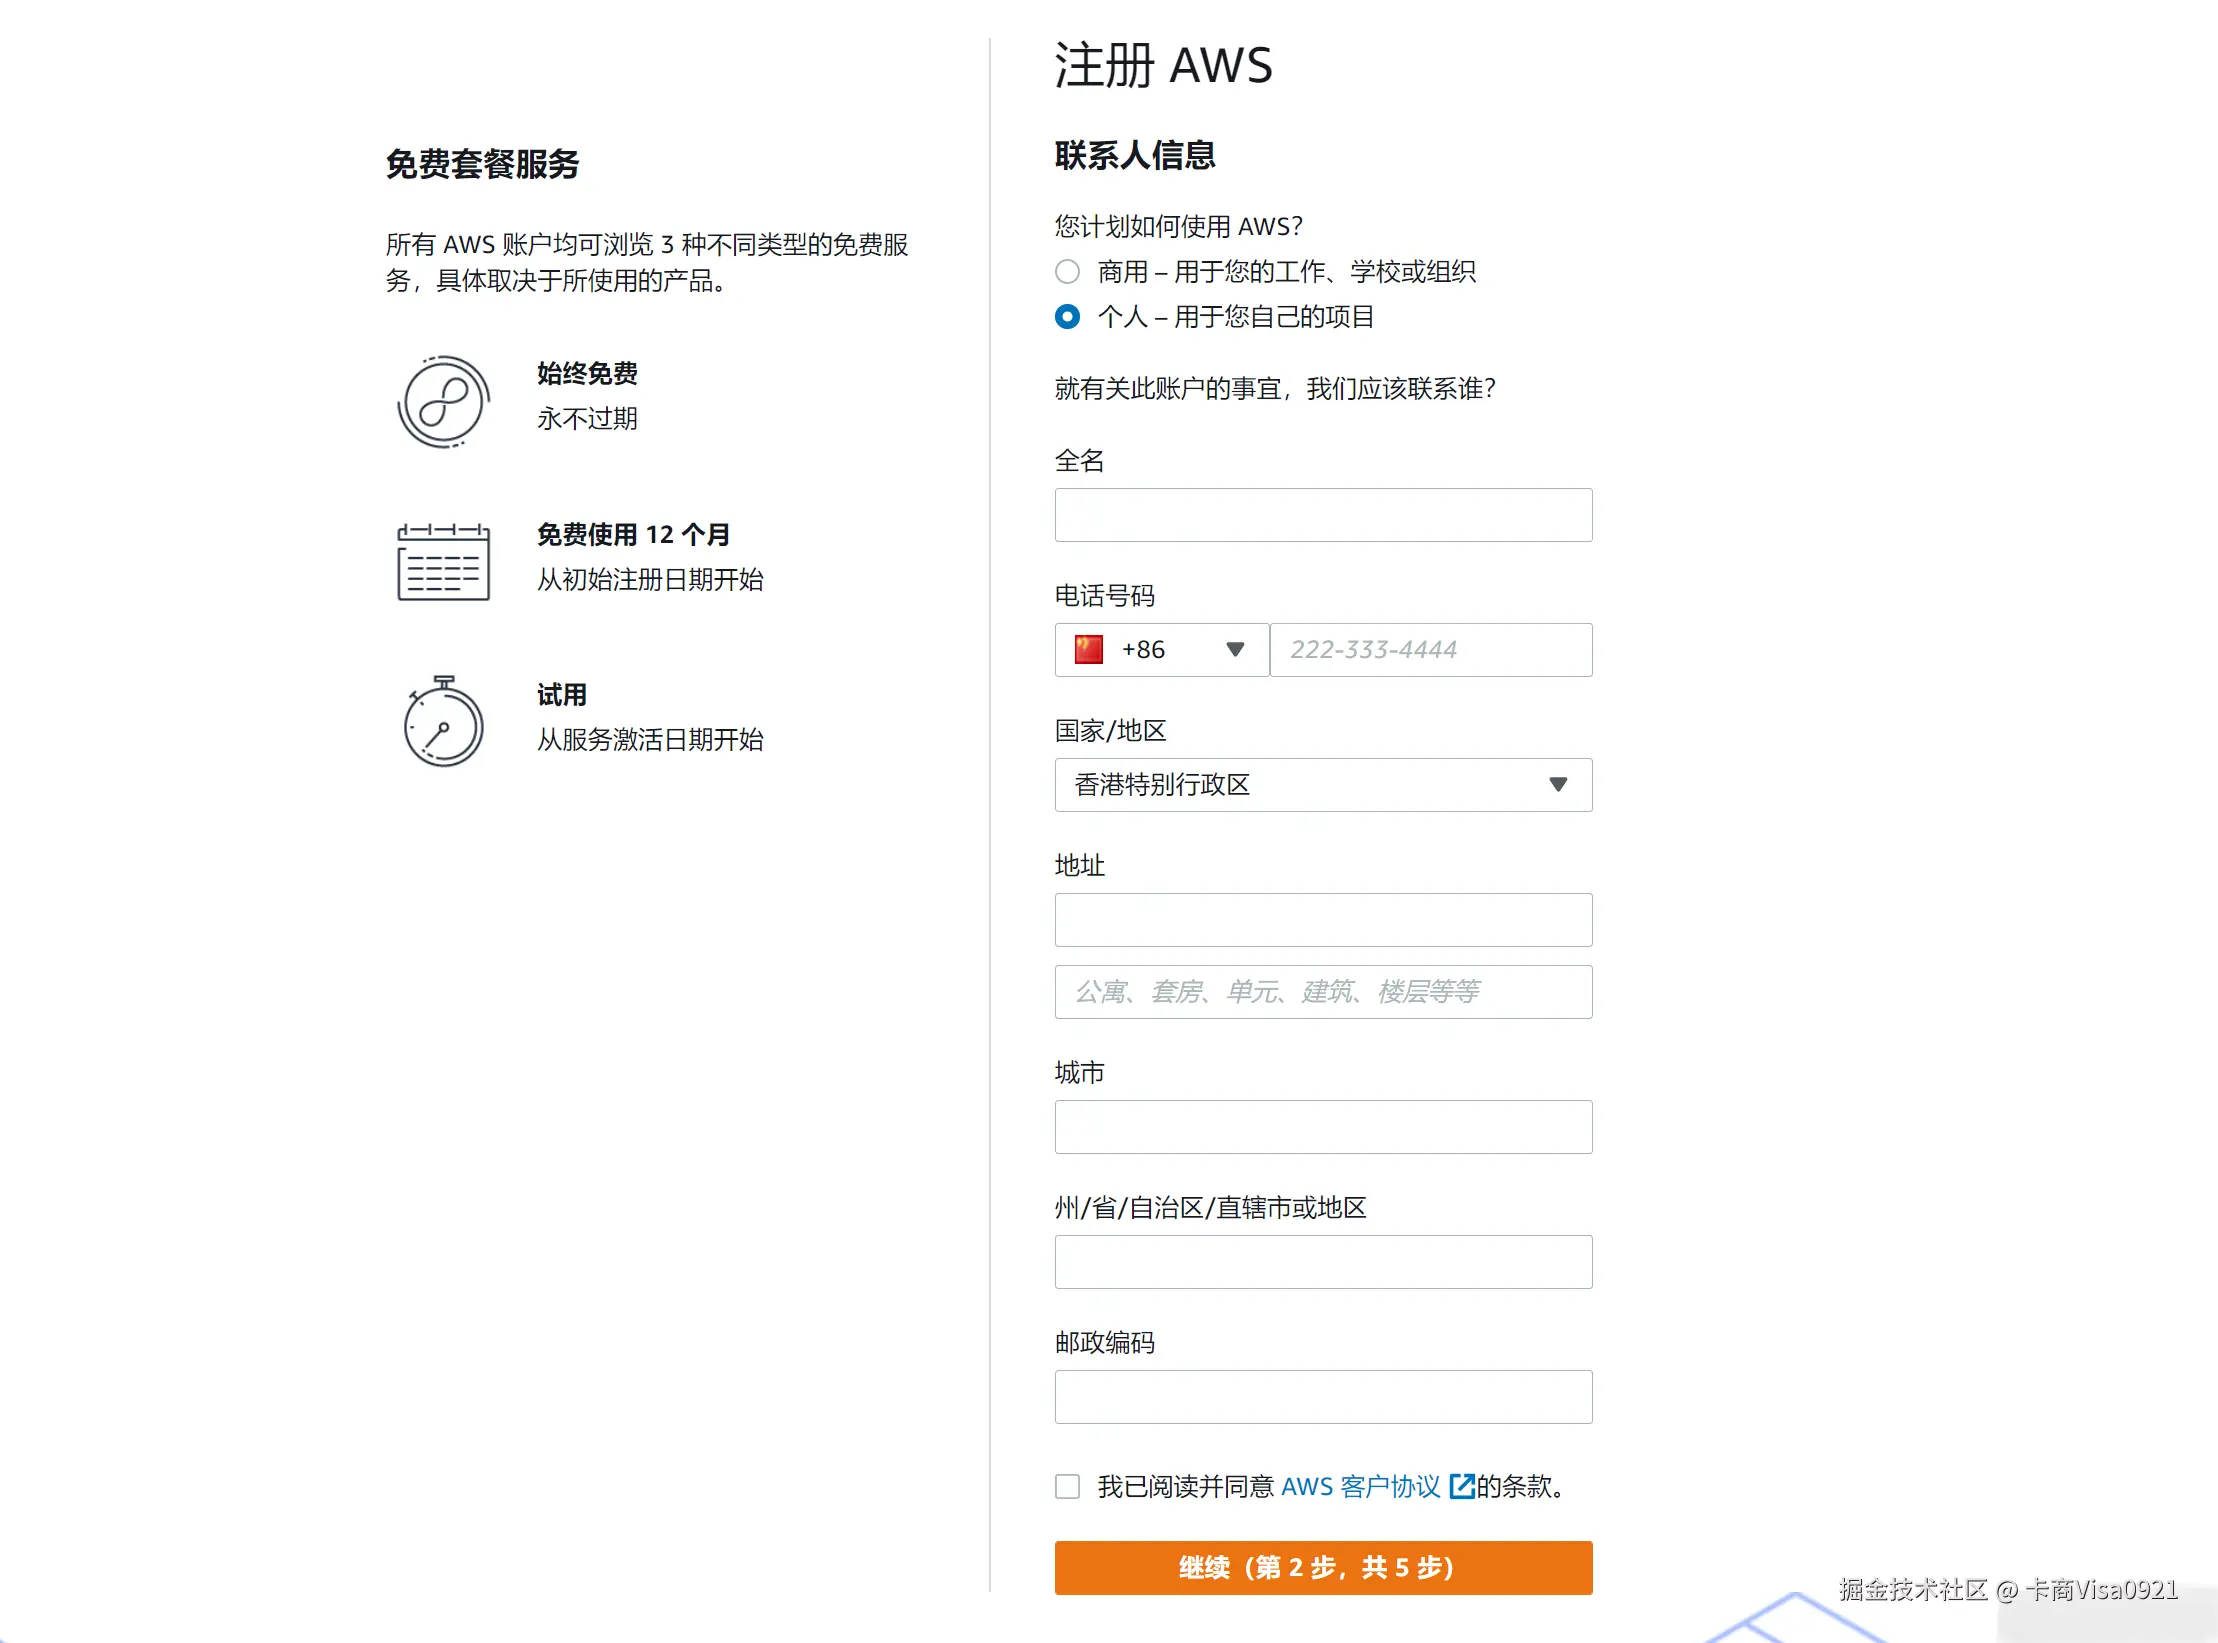The width and height of the screenshot is (2218, 1643).
Task: Click the first 地址 address field
Action: [x=1322, y=920]
